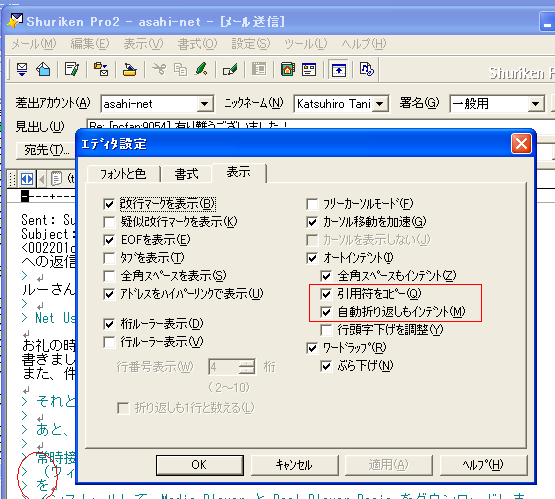Switch to the フォントと色 tab
The width and height of the screenshot is (555, 499).
coord(123,174)
